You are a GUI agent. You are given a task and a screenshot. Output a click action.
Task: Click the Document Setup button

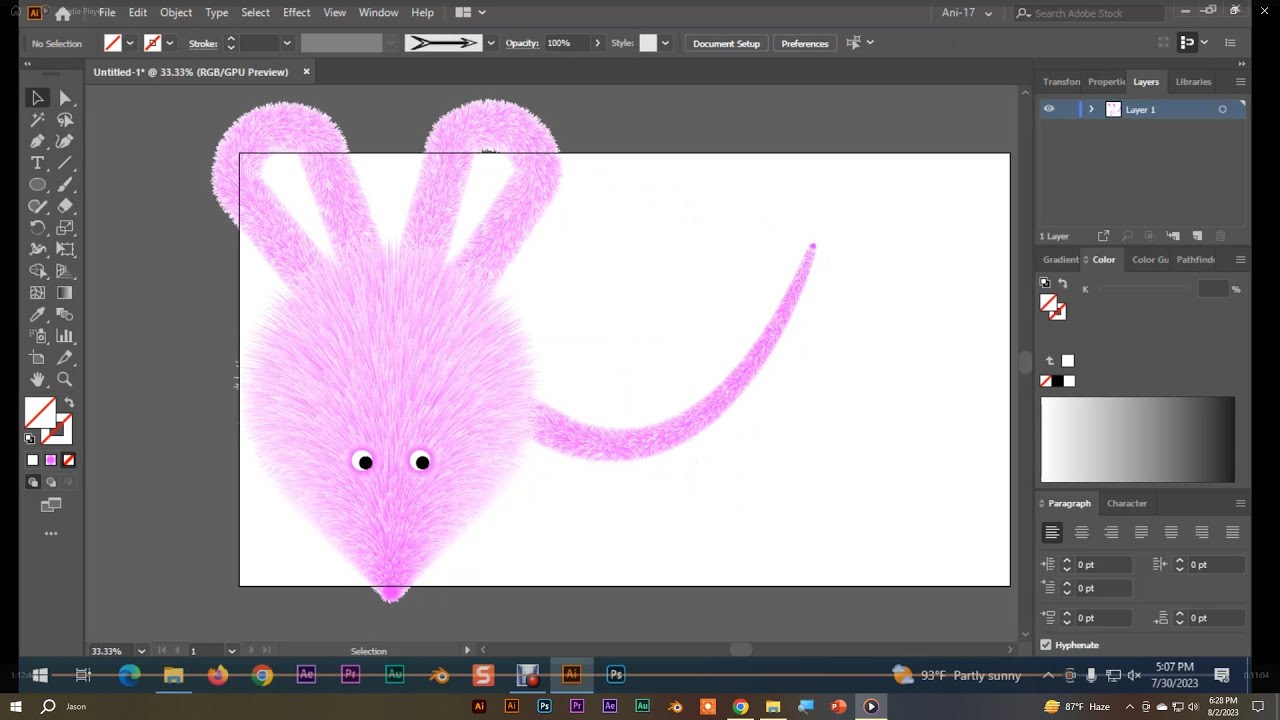pos(726,43)
